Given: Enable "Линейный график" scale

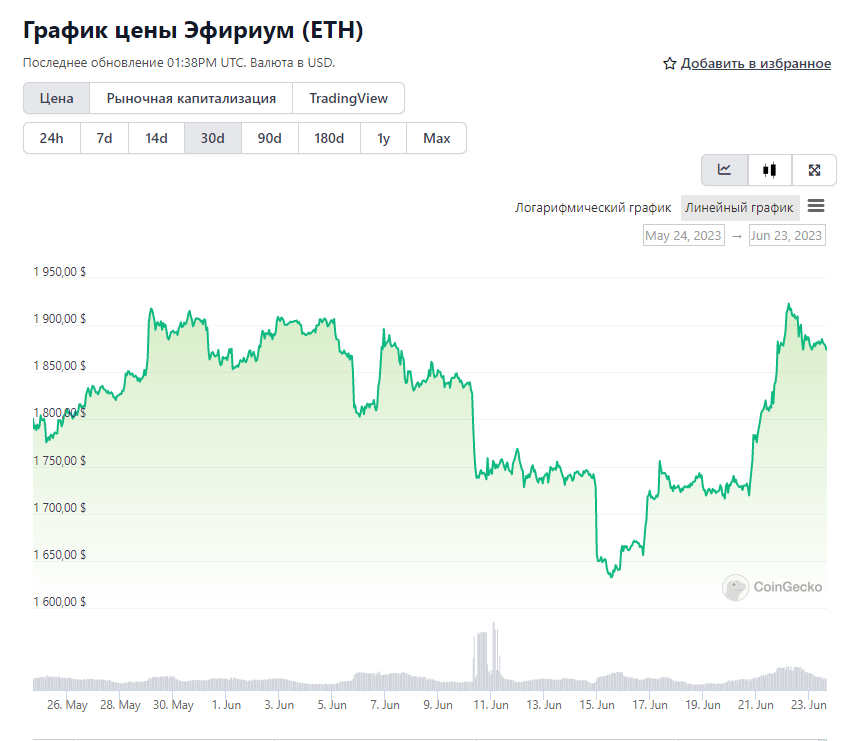Looking at the screenshot, I should tap(739, 208).
